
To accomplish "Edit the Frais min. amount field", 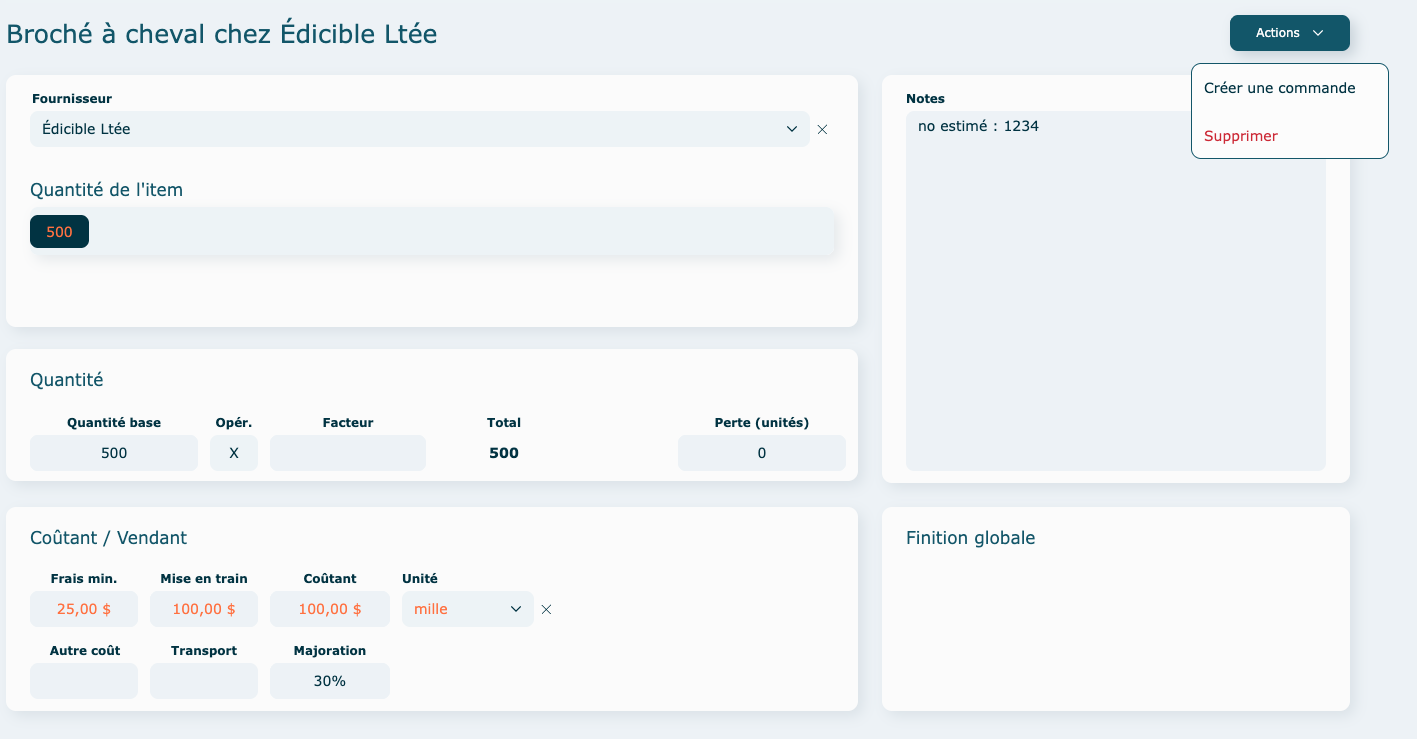I will [84, 609].
